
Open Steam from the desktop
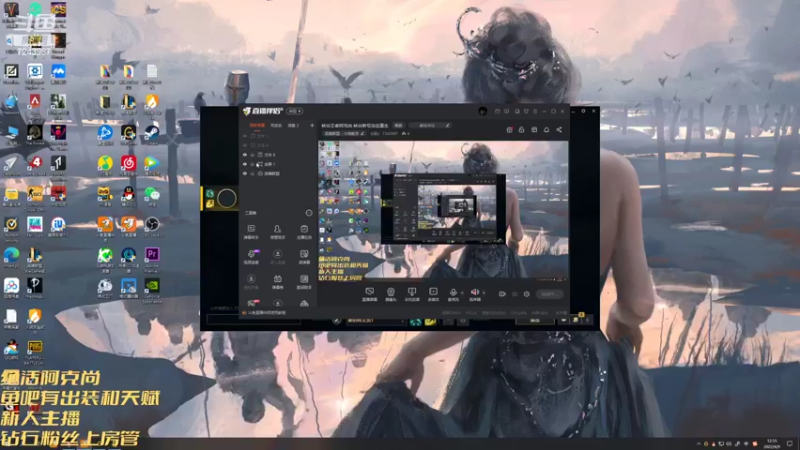tap(152, 133)
